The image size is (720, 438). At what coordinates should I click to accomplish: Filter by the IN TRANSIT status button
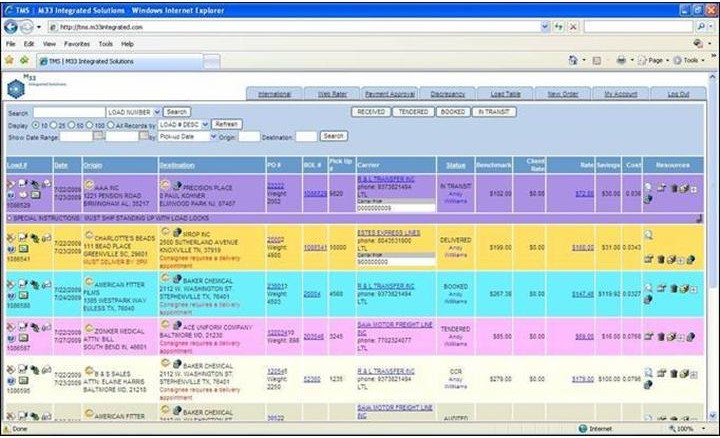(x=494, y=112)
